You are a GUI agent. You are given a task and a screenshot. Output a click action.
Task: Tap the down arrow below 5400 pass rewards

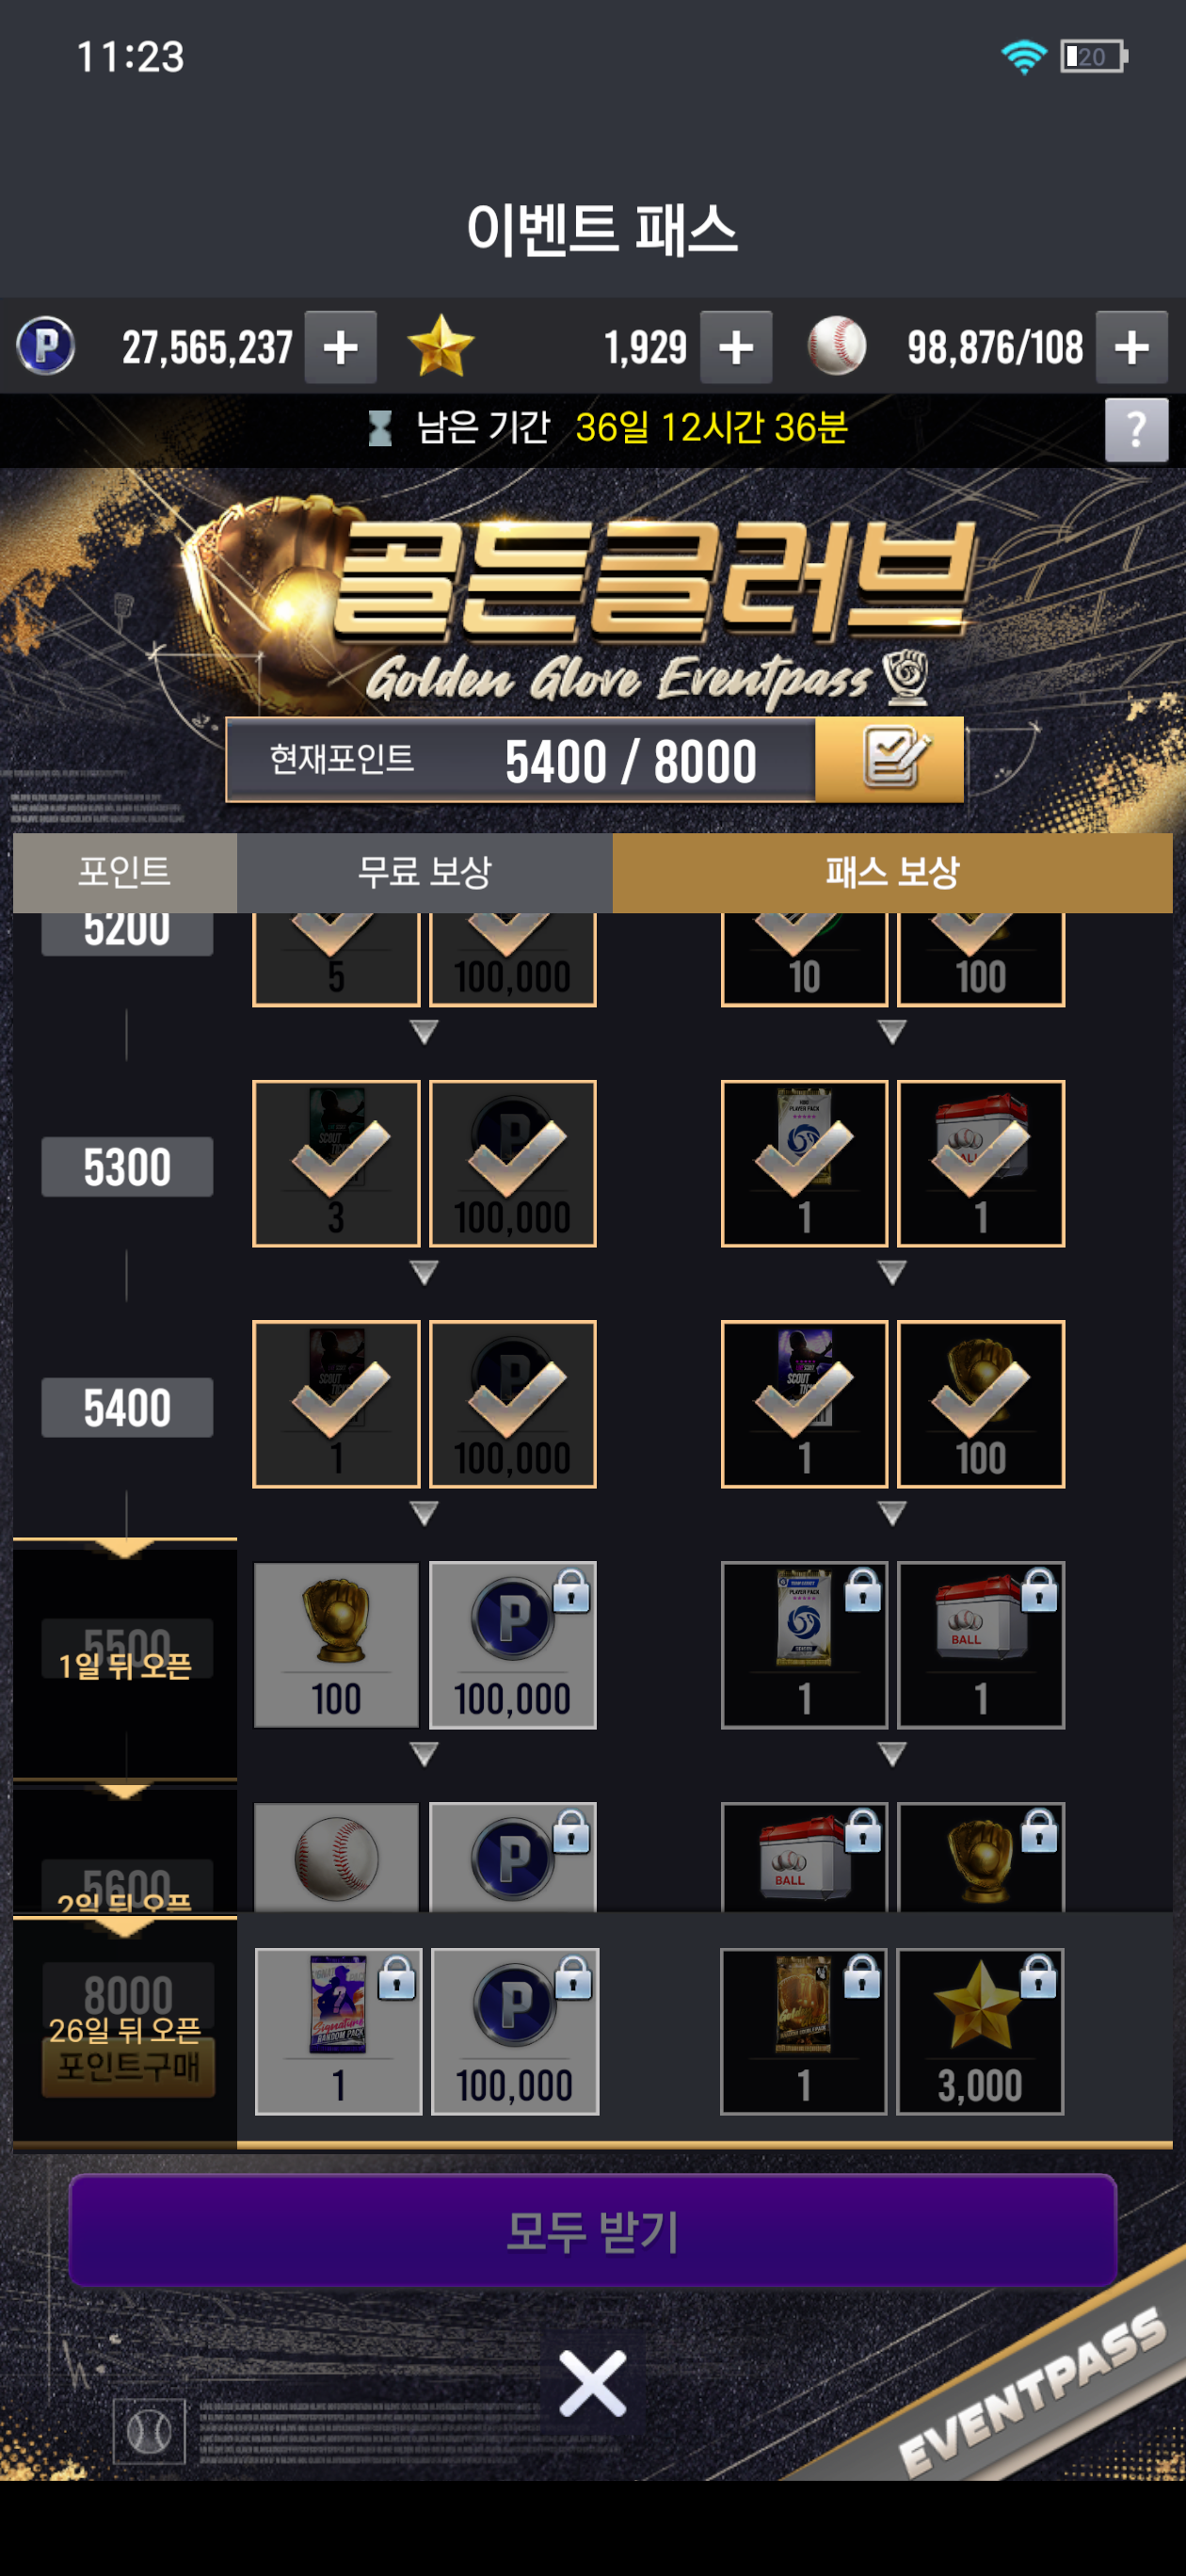tap(892, 1513)
